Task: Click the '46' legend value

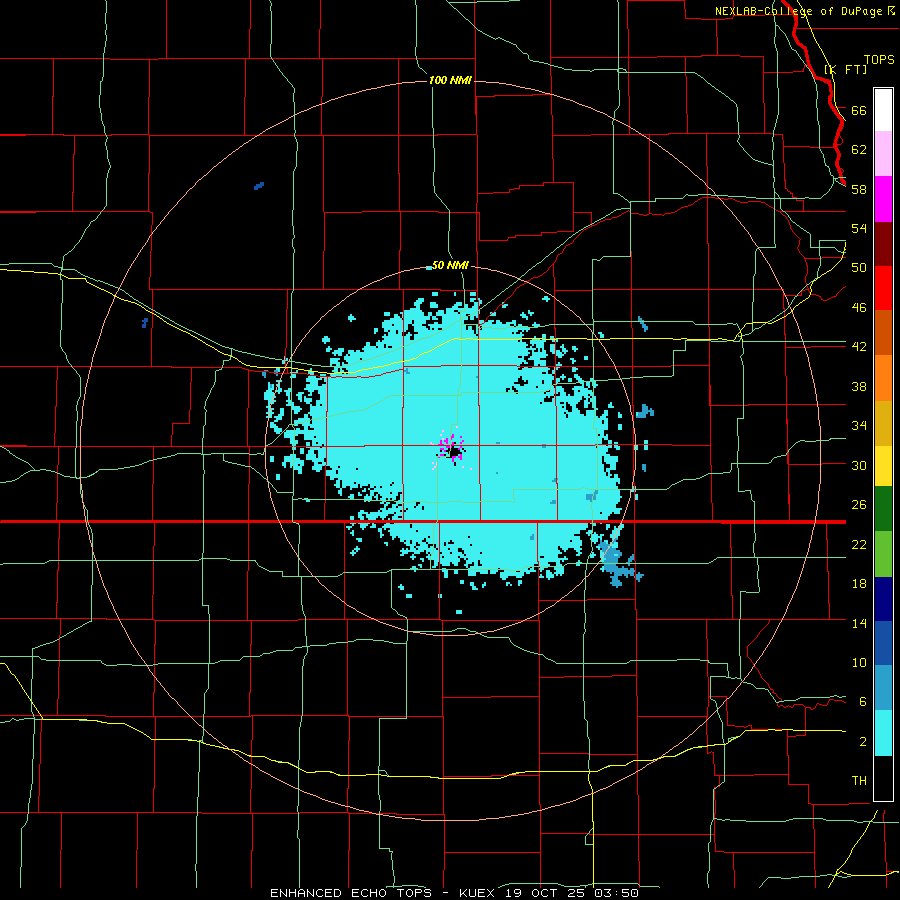Action: tap(859, 307)
